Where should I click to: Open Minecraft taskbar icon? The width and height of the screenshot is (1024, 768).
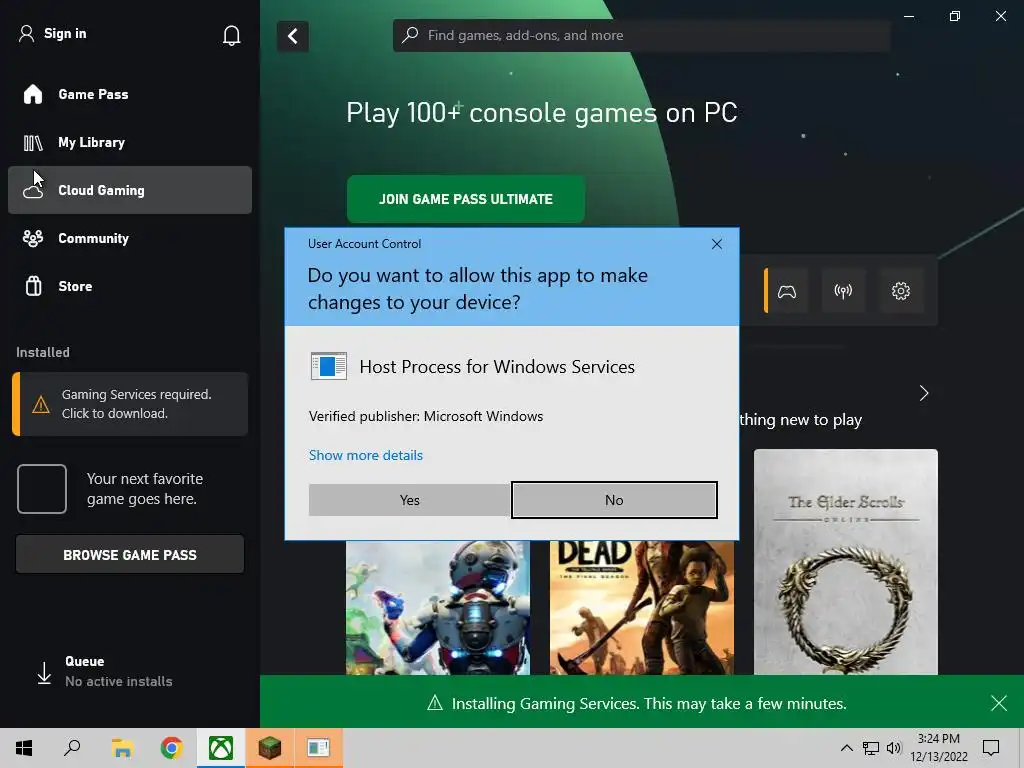tap(269, 748)
